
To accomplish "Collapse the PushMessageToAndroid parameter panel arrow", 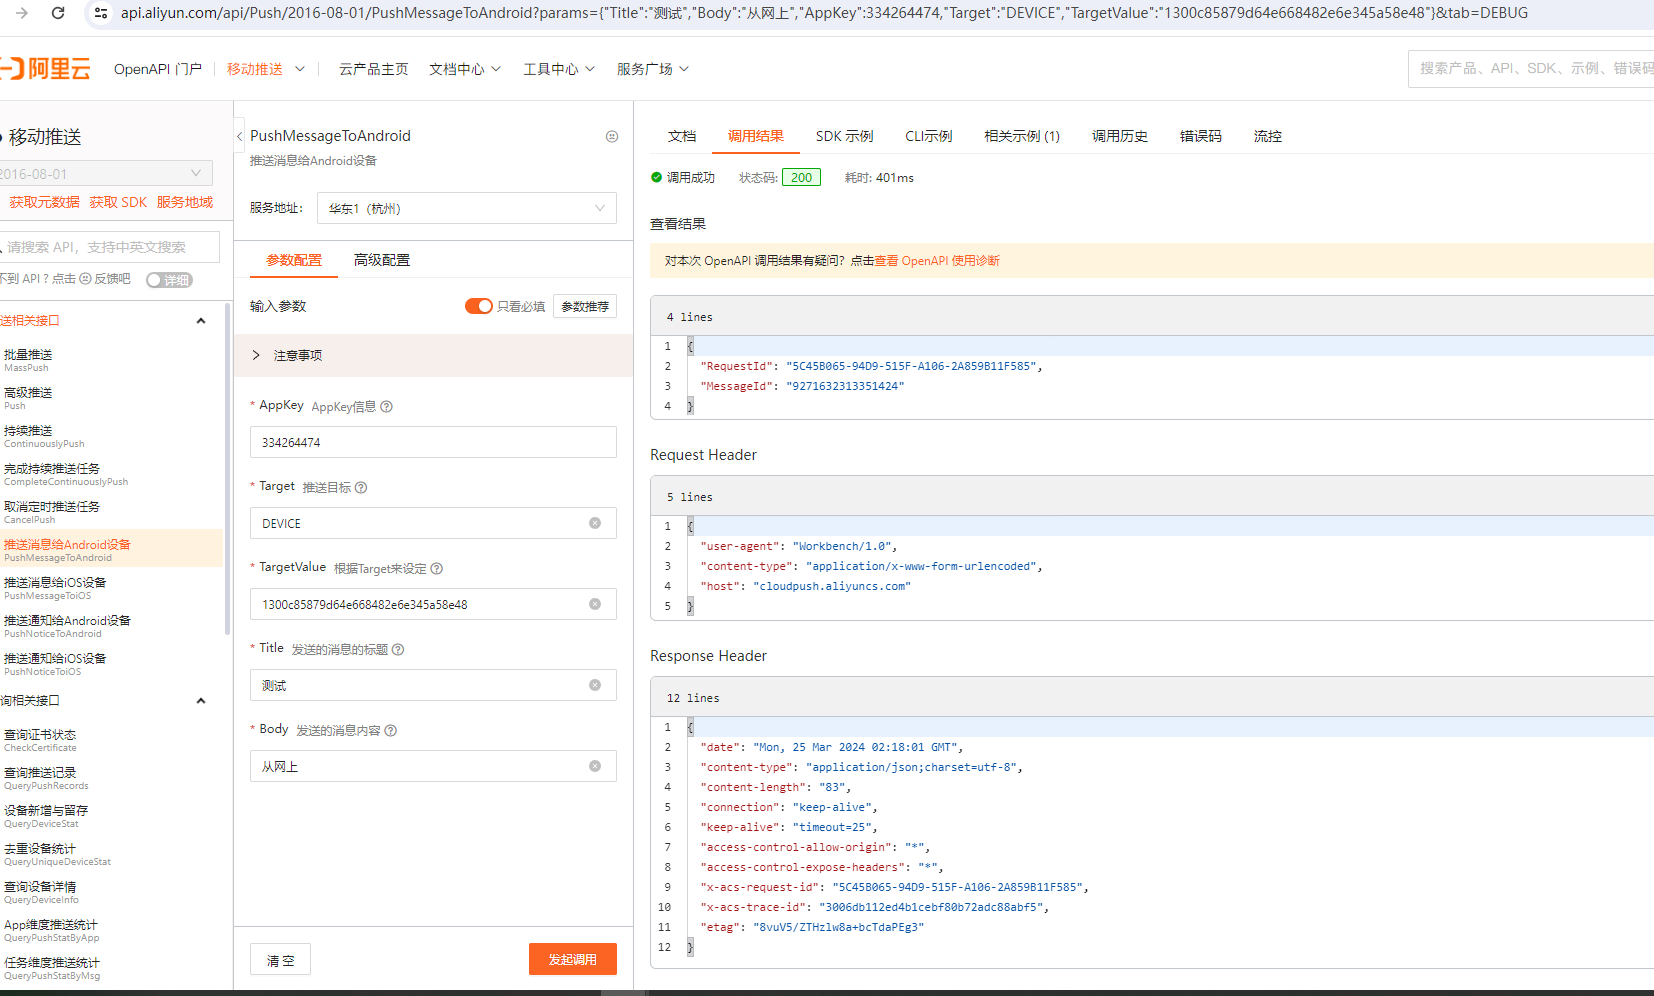I will click(240, 136).
